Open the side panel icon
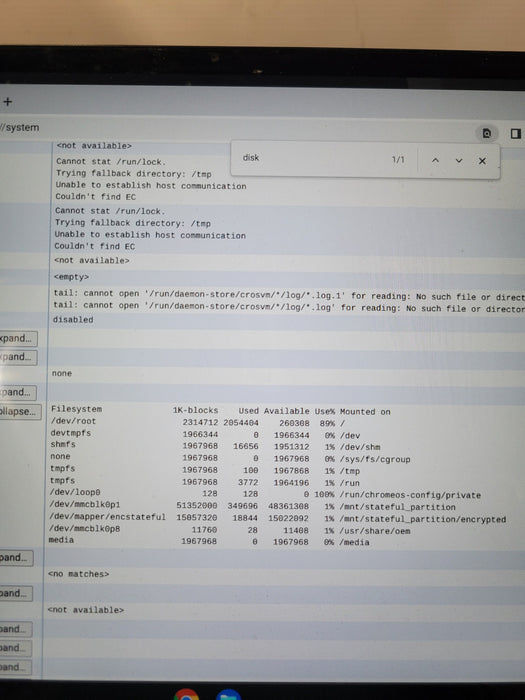Image resolution: width=525 pixels, height=700 pixels. [x=515, y=133]
